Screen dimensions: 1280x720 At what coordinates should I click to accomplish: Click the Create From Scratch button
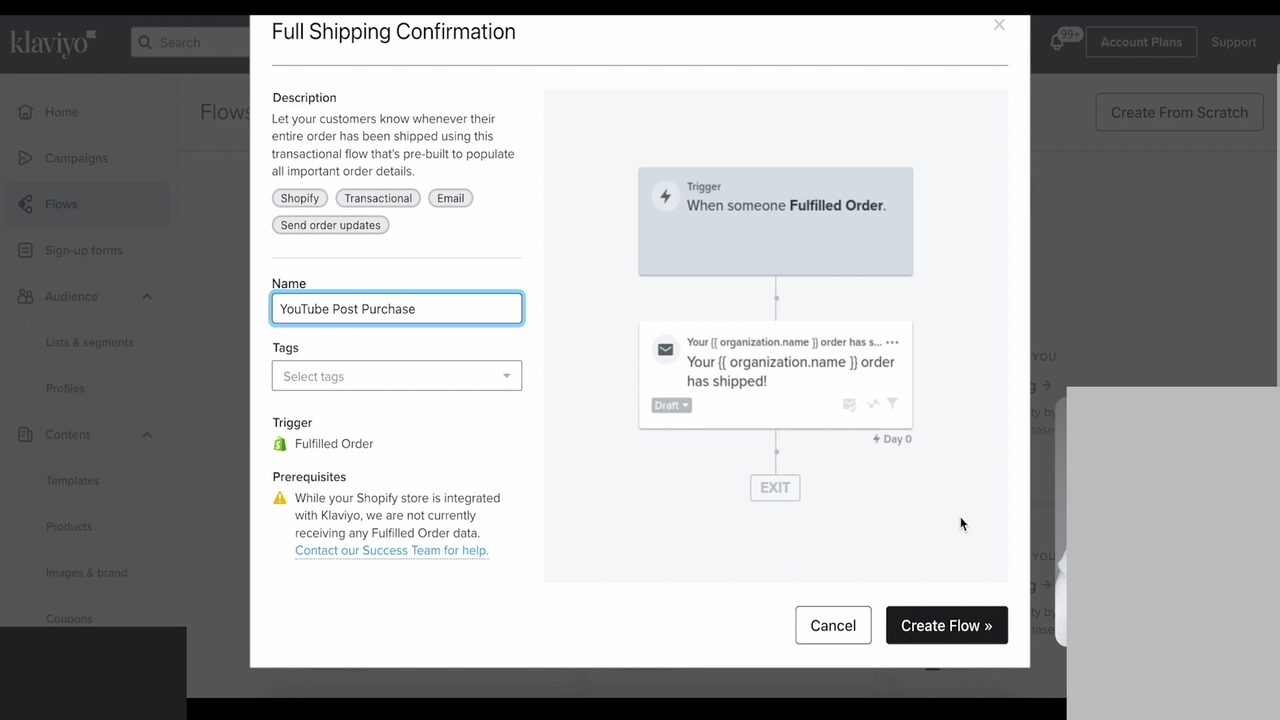pyautogui.click(x=1179, y=112)
